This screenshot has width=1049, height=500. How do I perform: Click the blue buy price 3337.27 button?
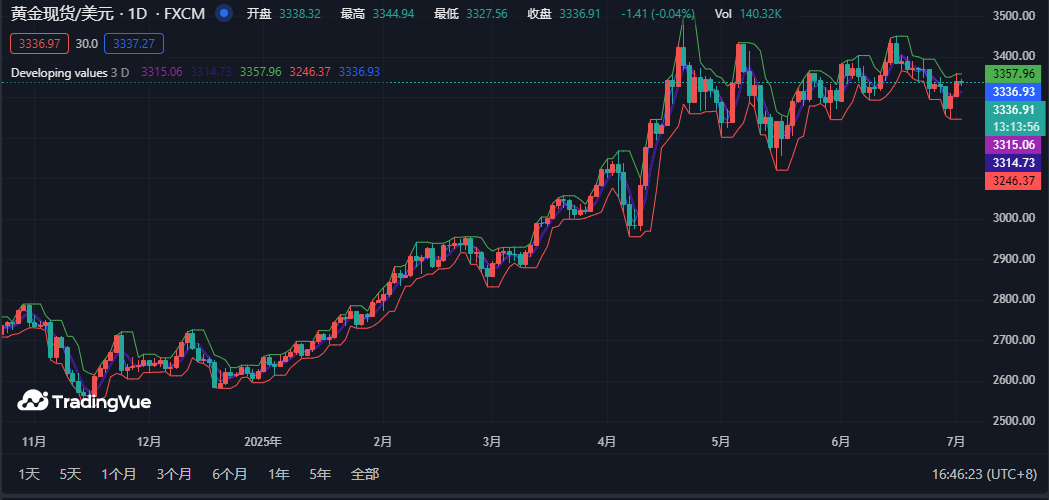[133, 44]
